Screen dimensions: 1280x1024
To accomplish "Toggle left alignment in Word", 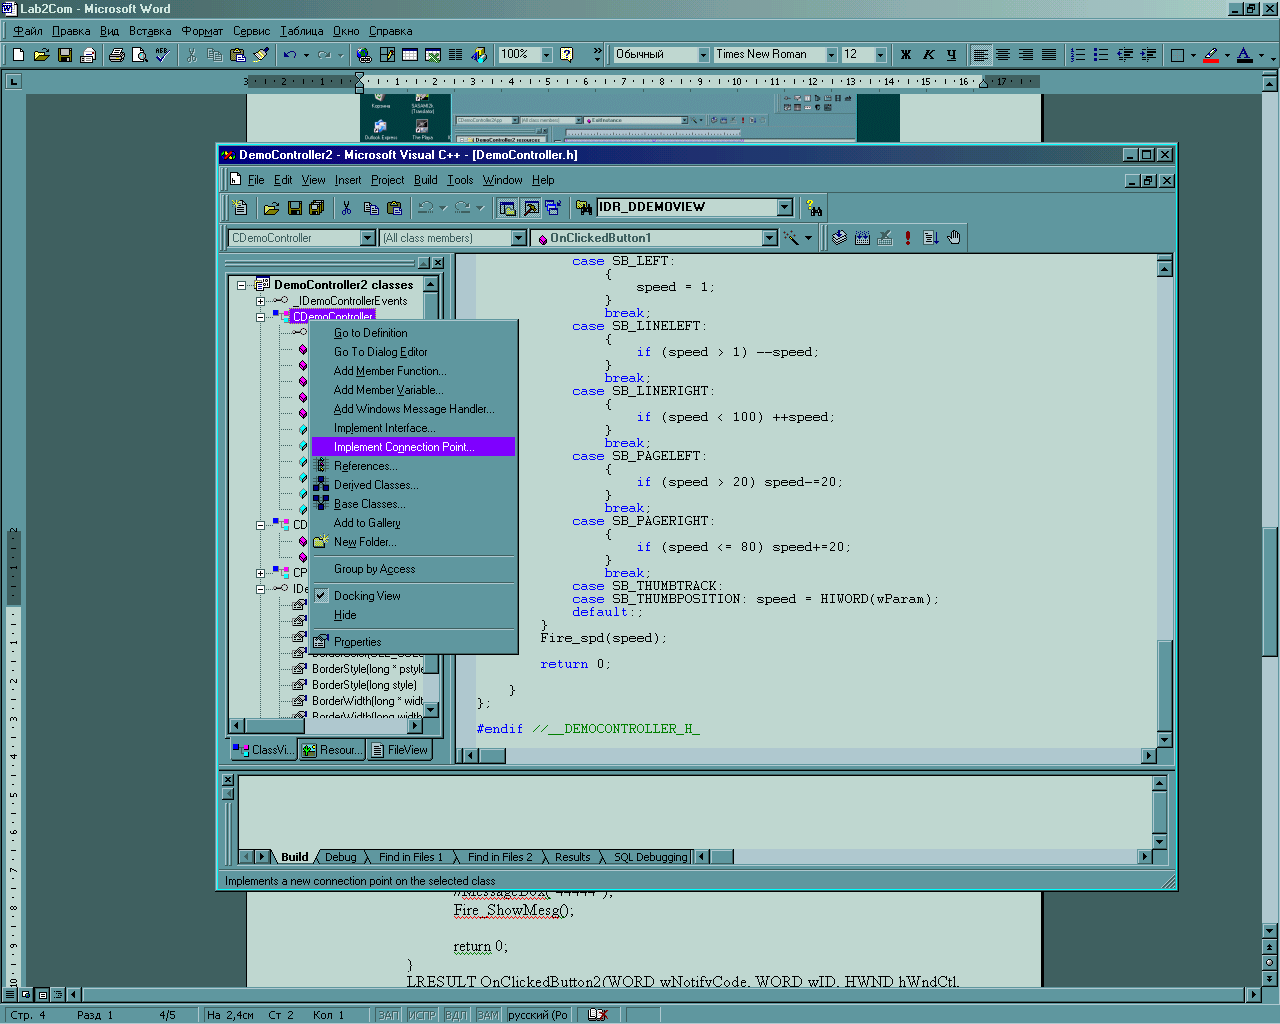I will tap(981, 55).
